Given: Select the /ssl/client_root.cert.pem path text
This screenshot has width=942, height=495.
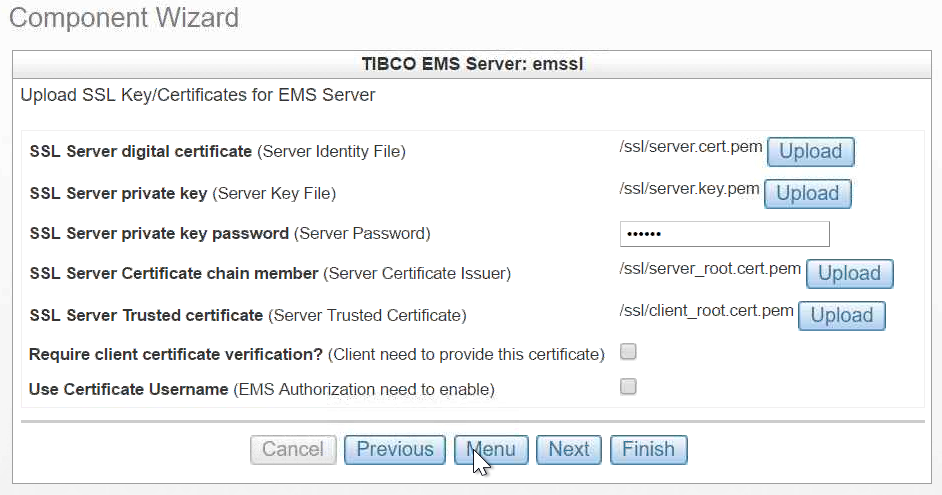Looking at the screenshot, I should (706, 310).
